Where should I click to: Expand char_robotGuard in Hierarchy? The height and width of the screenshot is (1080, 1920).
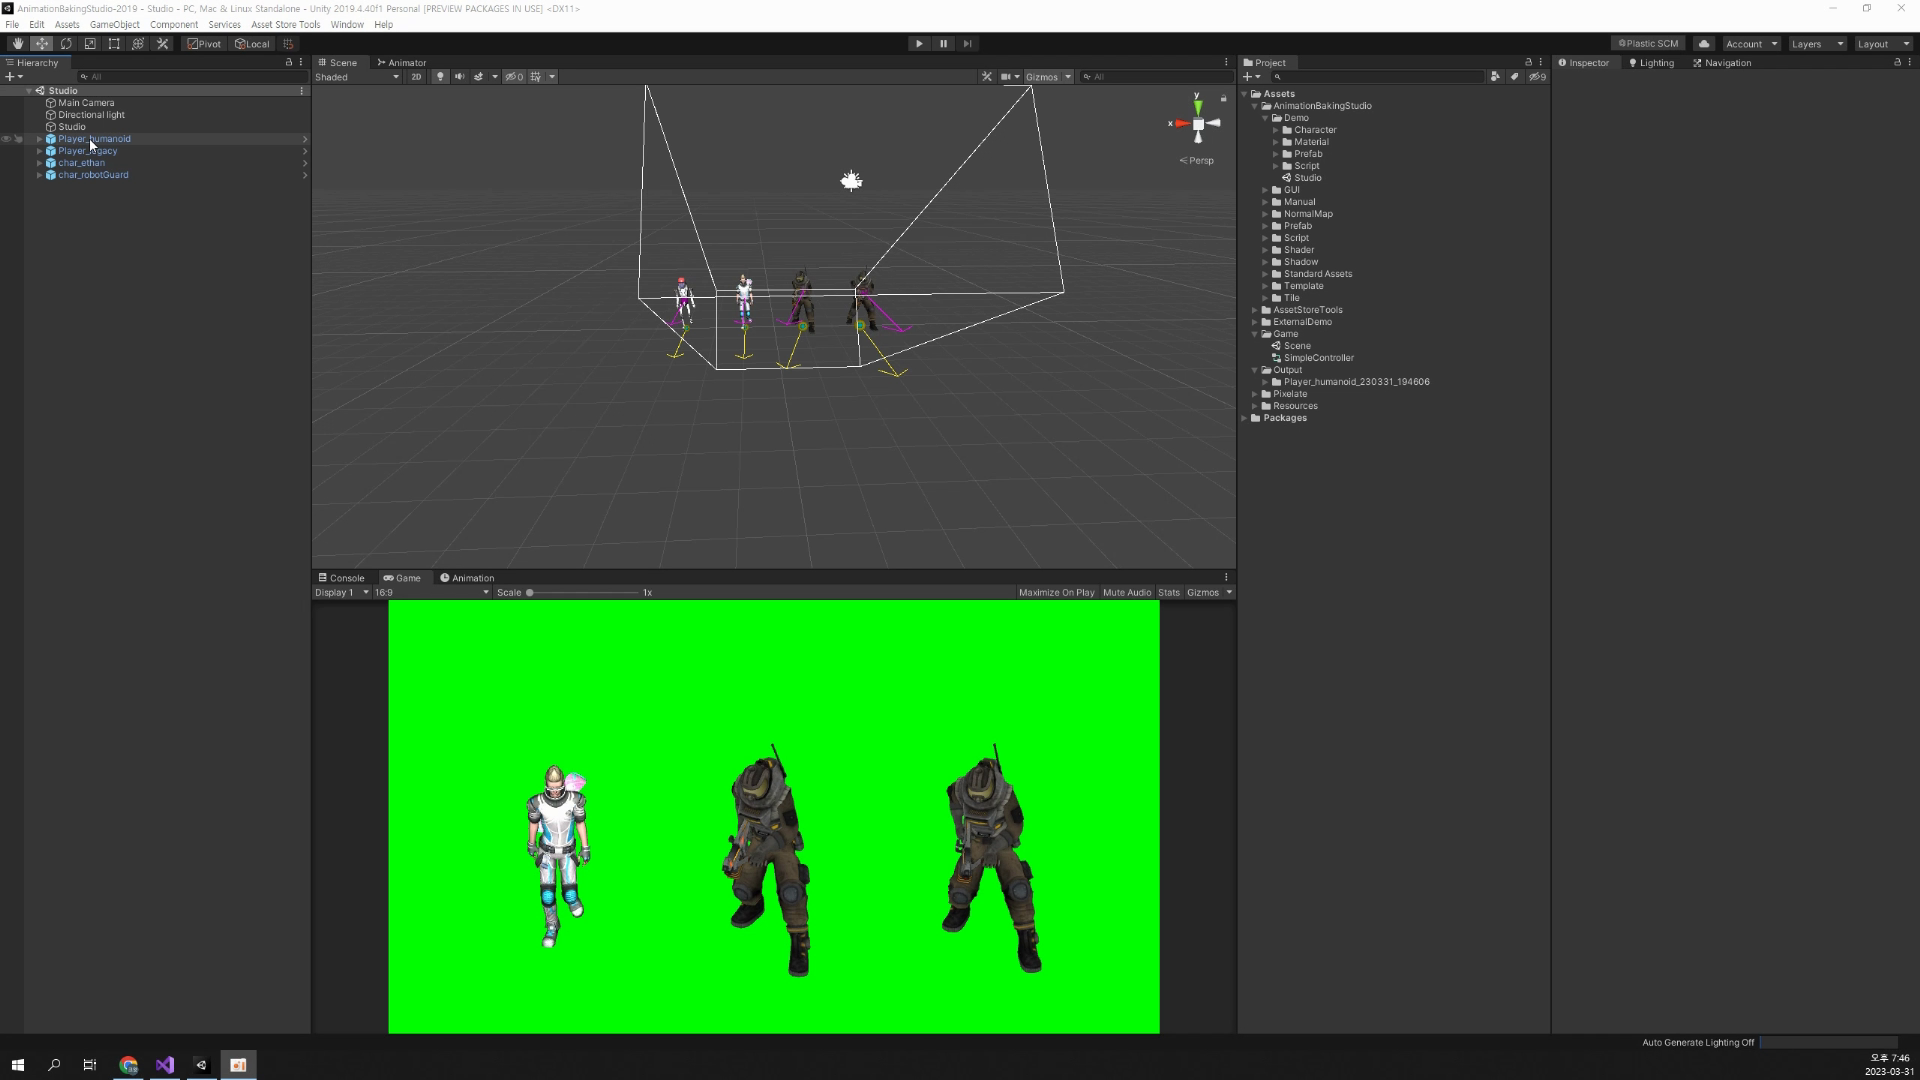[x=39, y=175]
